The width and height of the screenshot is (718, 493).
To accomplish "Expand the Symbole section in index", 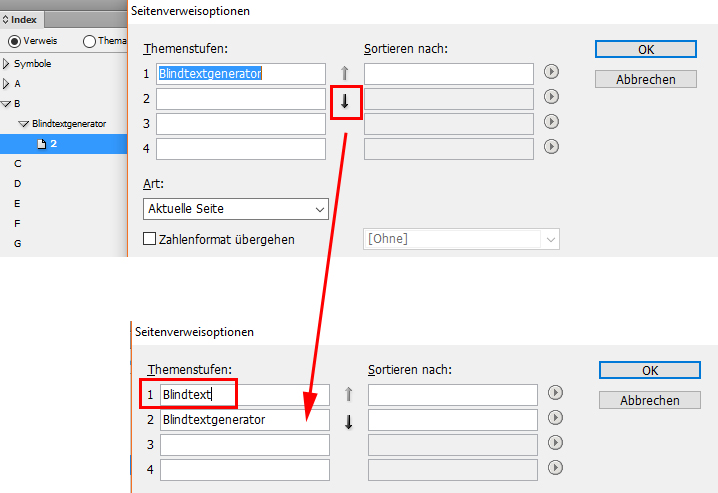I will coord(6,64).
